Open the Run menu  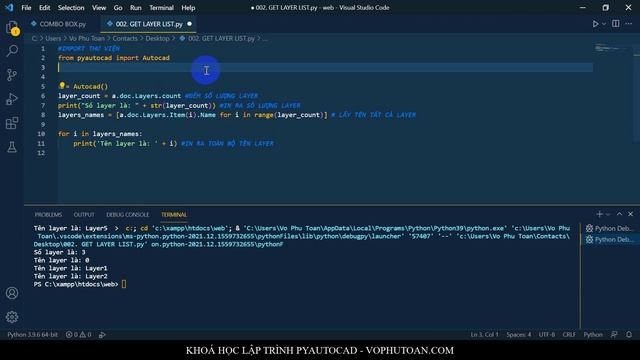coord(136,8)
